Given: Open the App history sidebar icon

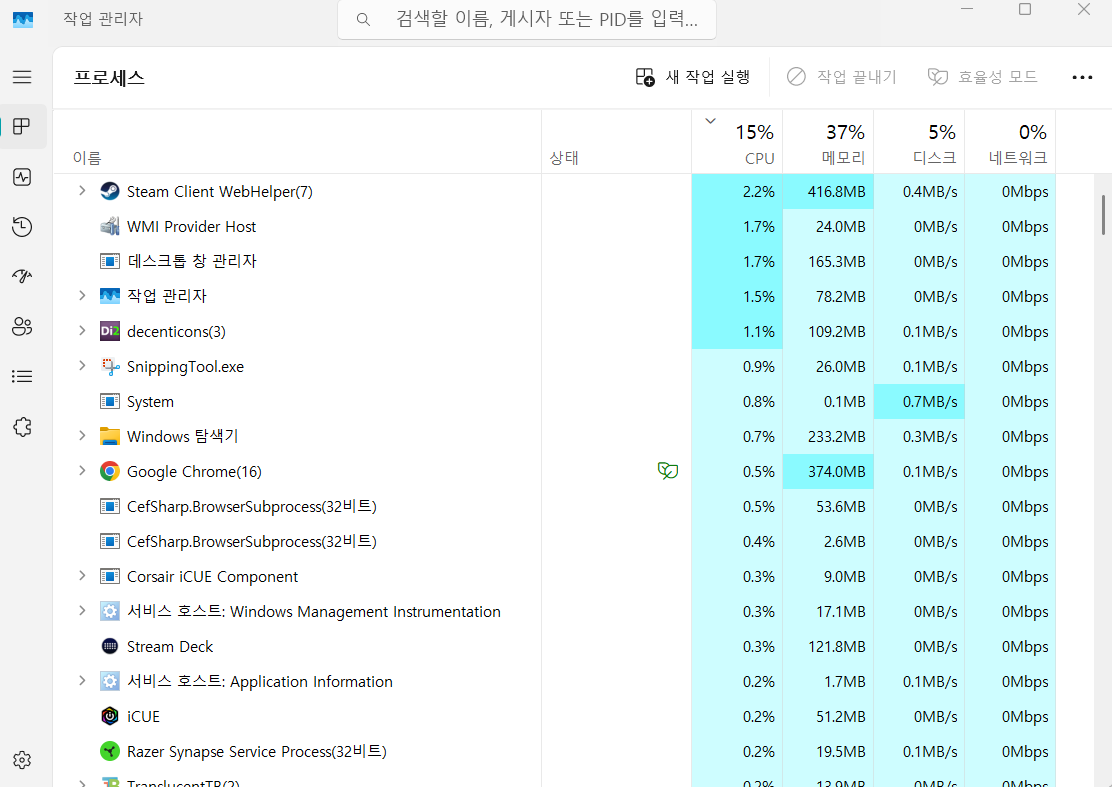Looking at the screenshot, I should [22, 227].
